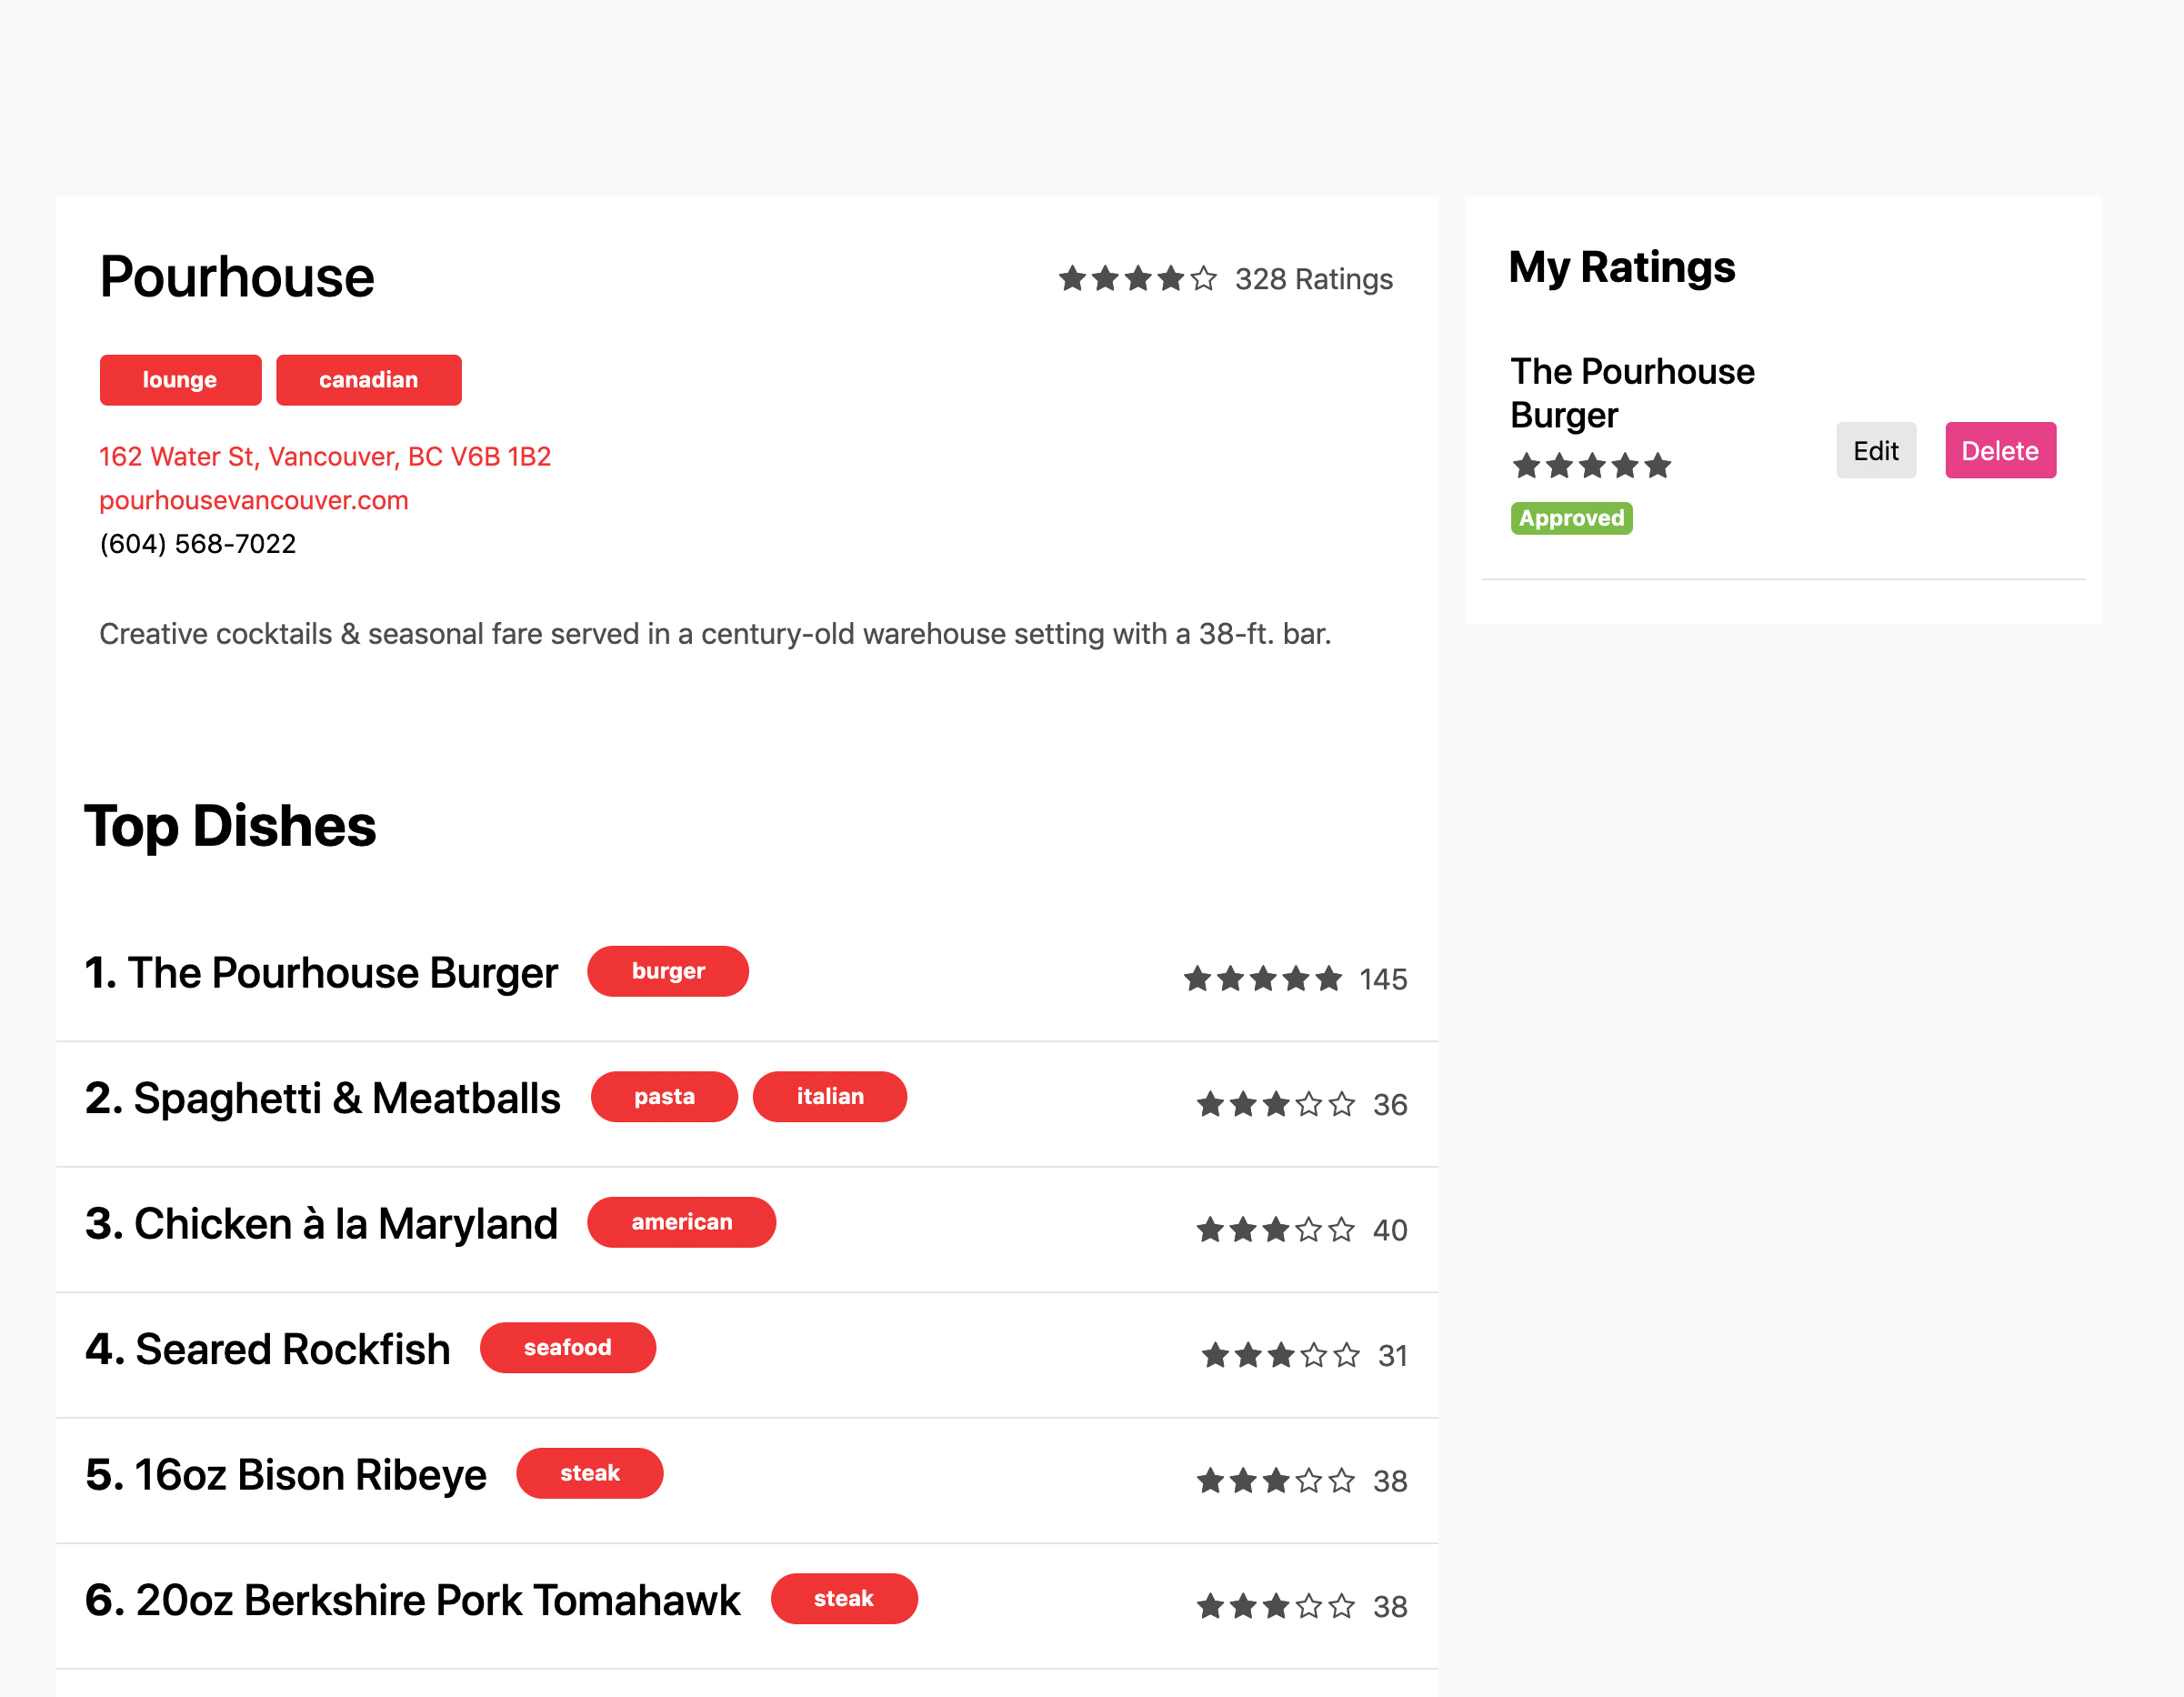Viewport: 2184px width, 1697px height.
Task: Click the My Ratings heading
Action: click(x=1621, y=267)
